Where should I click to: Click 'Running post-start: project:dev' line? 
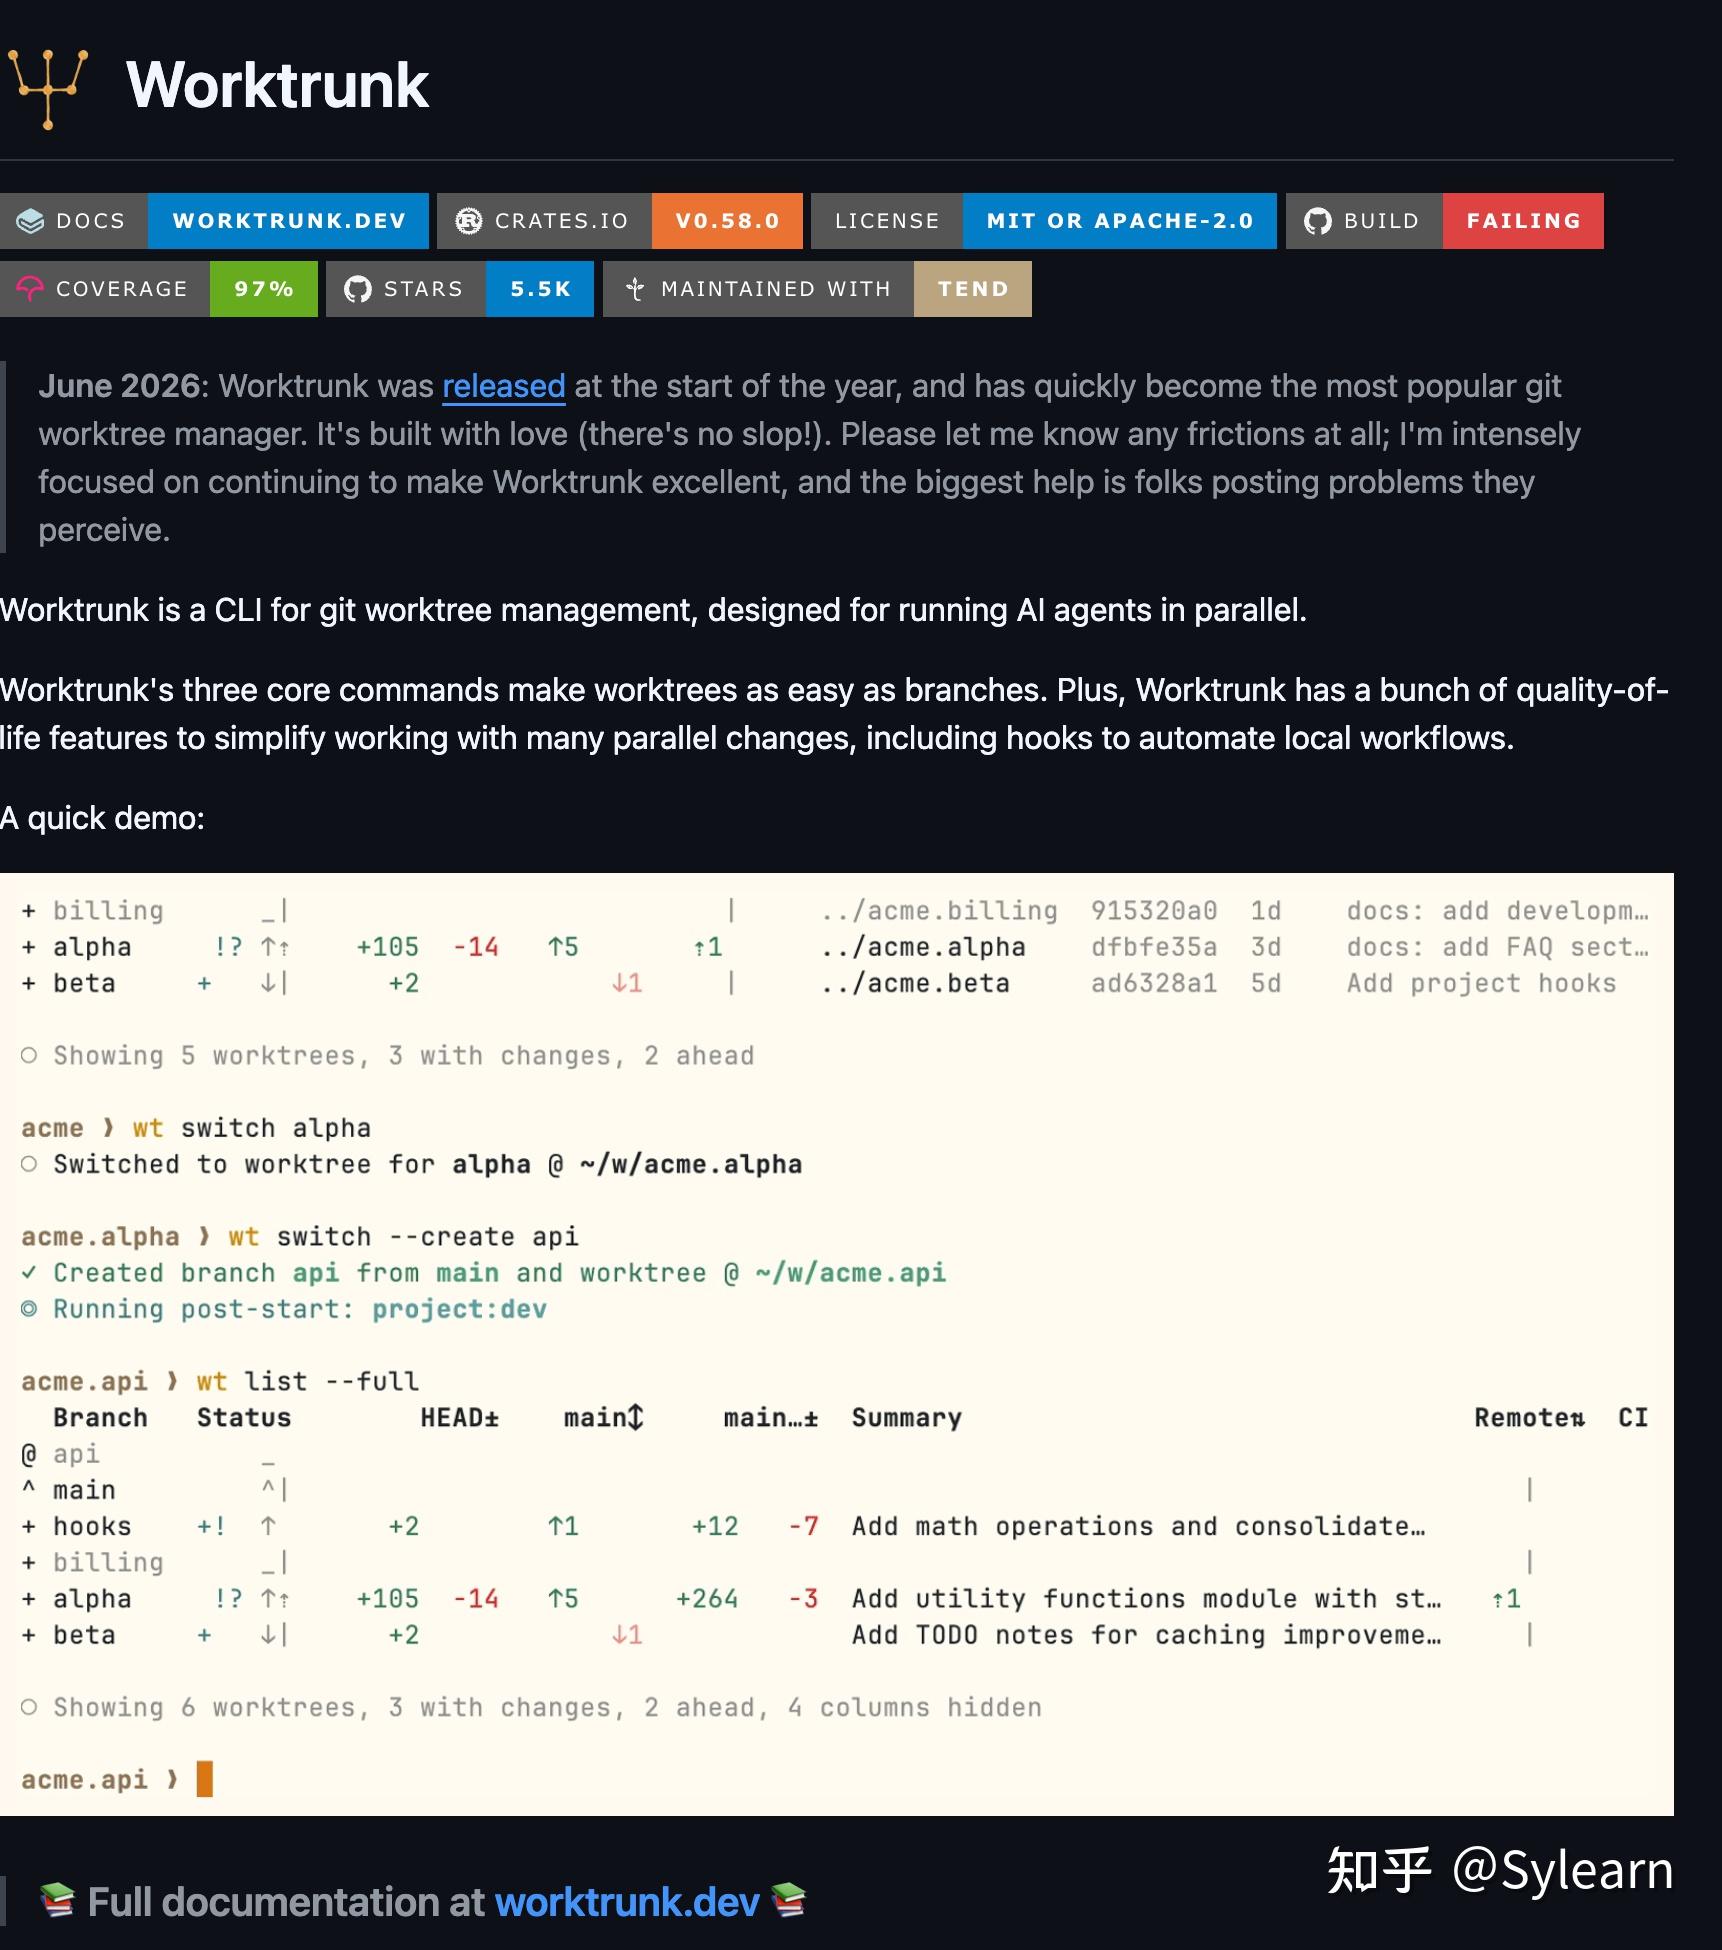click(x=284, y=1310)
